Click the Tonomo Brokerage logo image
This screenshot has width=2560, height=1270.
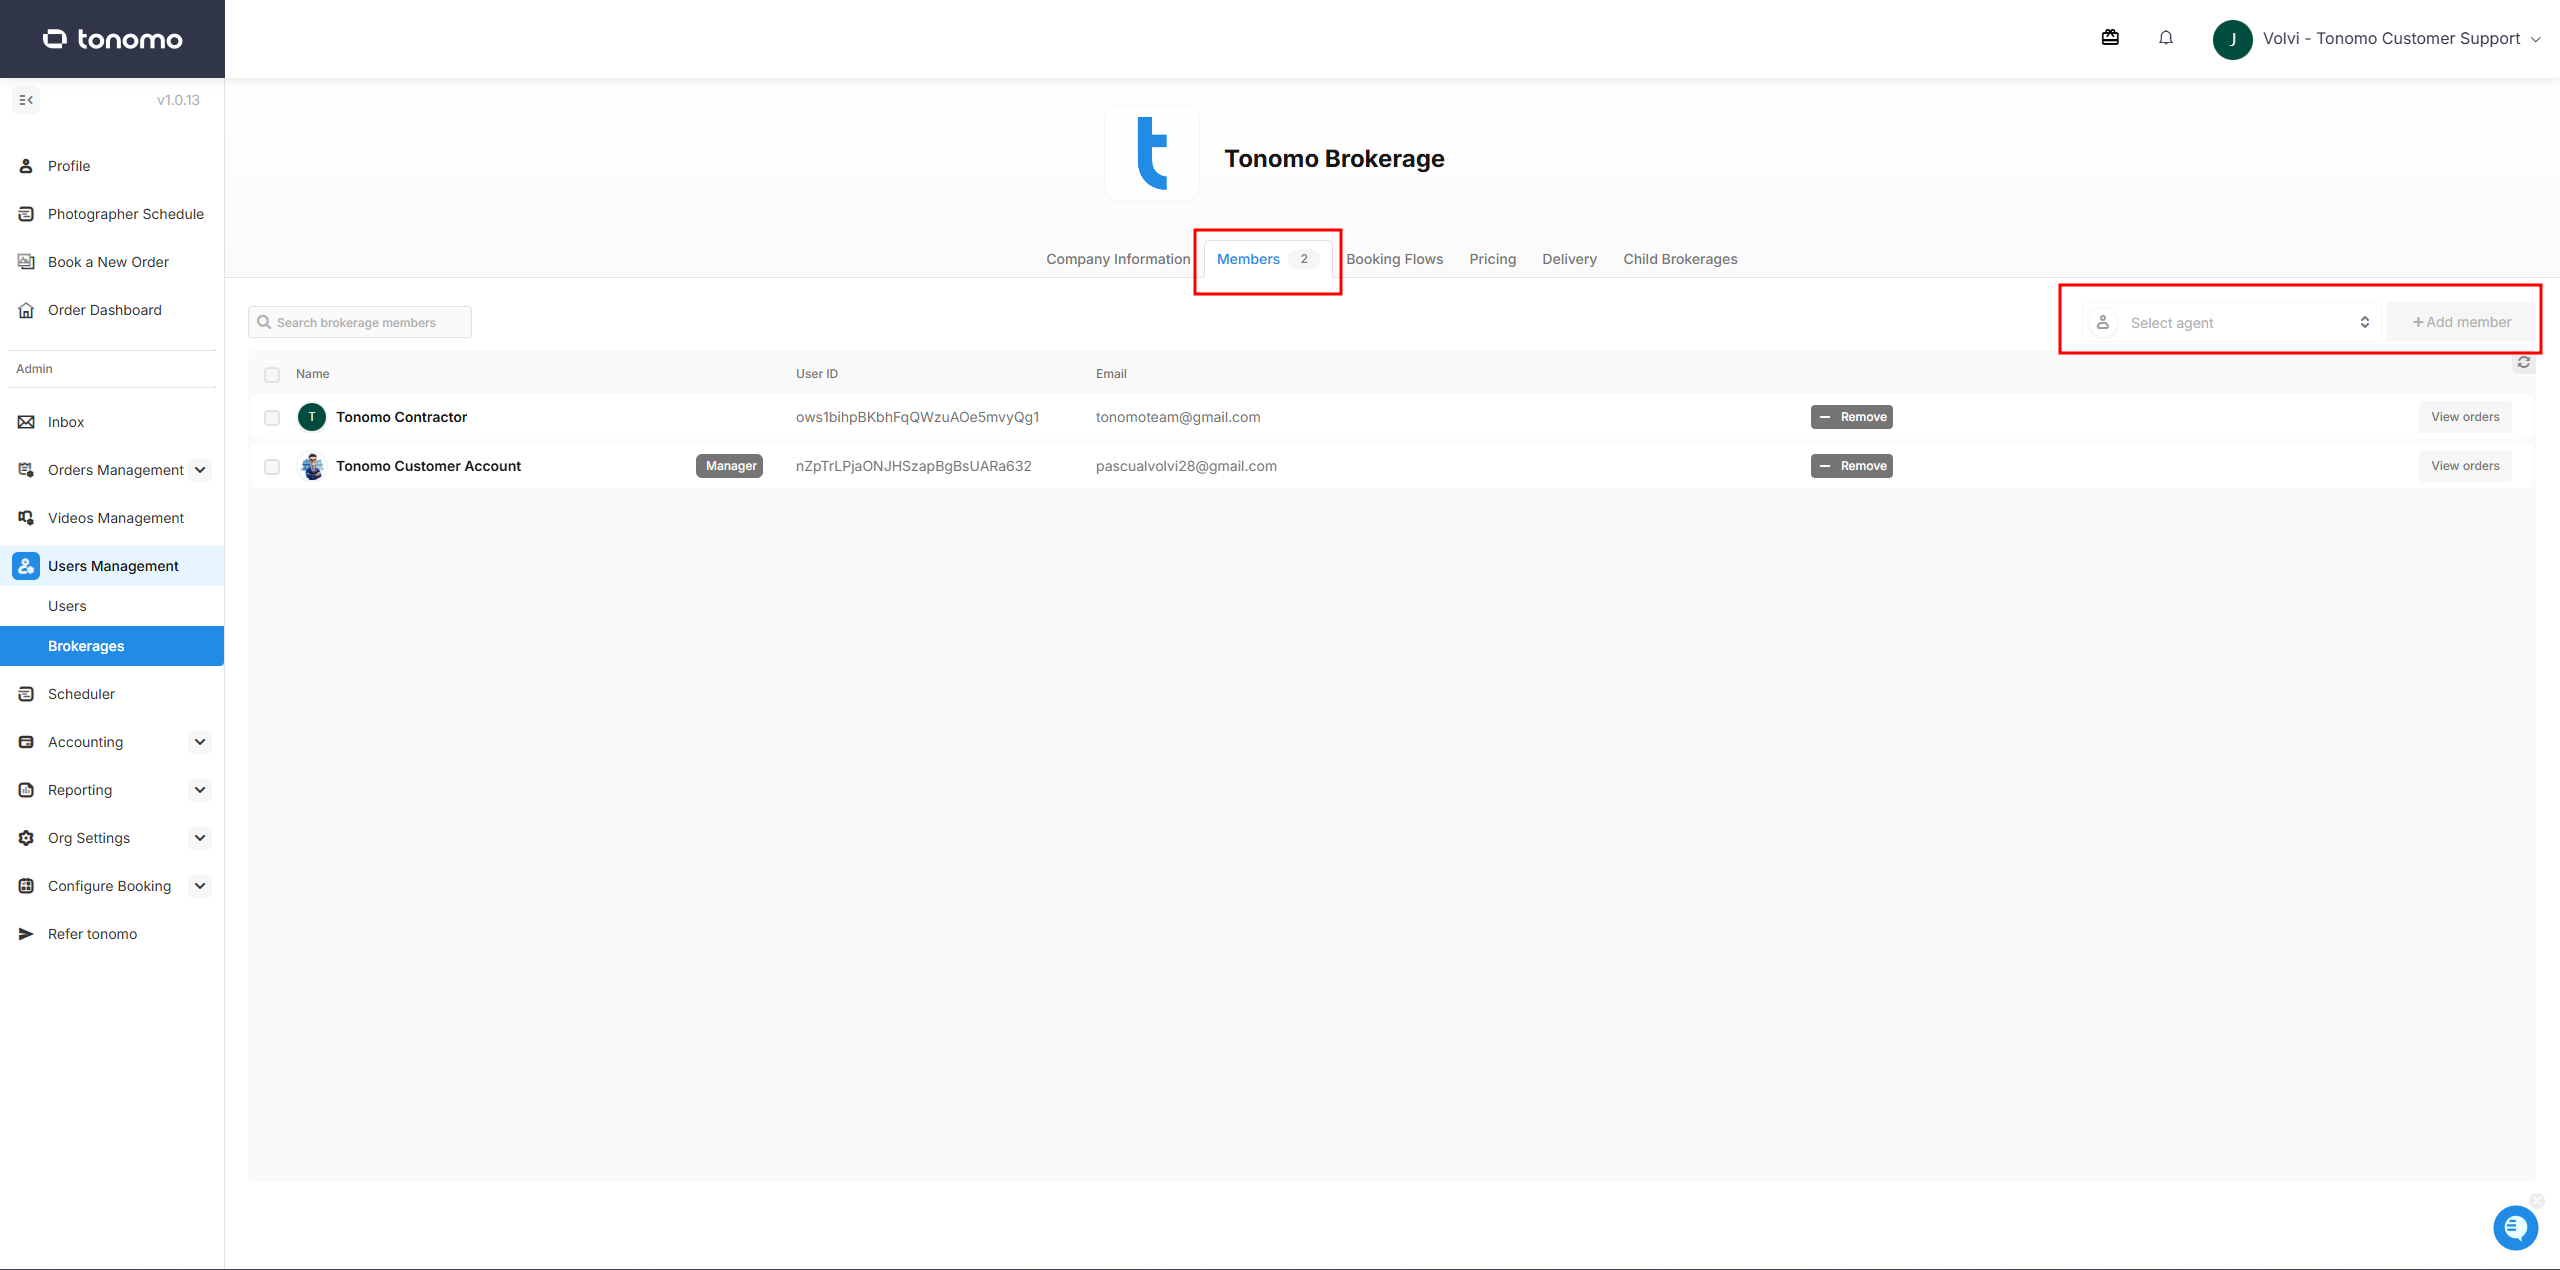click(1152, 153)
